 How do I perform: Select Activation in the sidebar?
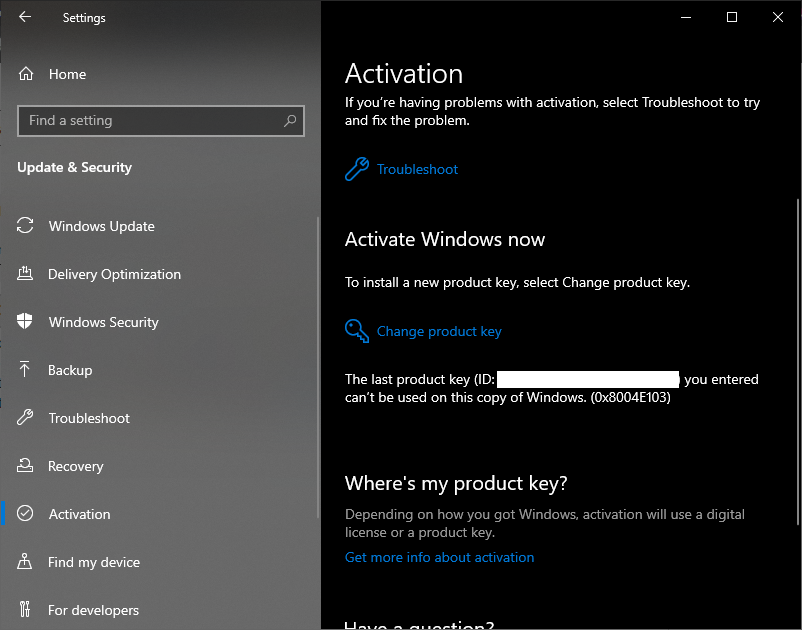click(x=80, y=514)
